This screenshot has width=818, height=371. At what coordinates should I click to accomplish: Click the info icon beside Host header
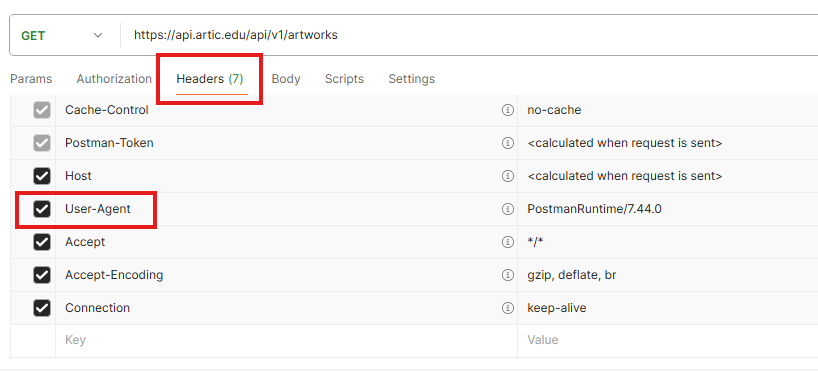tap(508, 176)
